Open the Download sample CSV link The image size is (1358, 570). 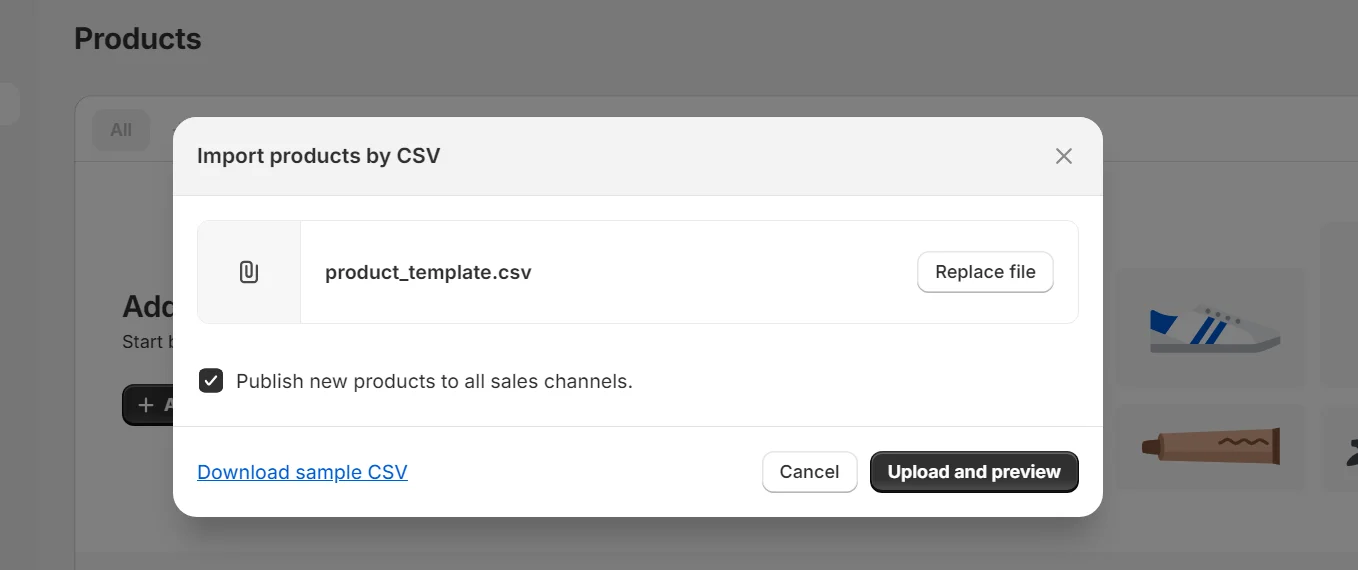pos(302,472)
